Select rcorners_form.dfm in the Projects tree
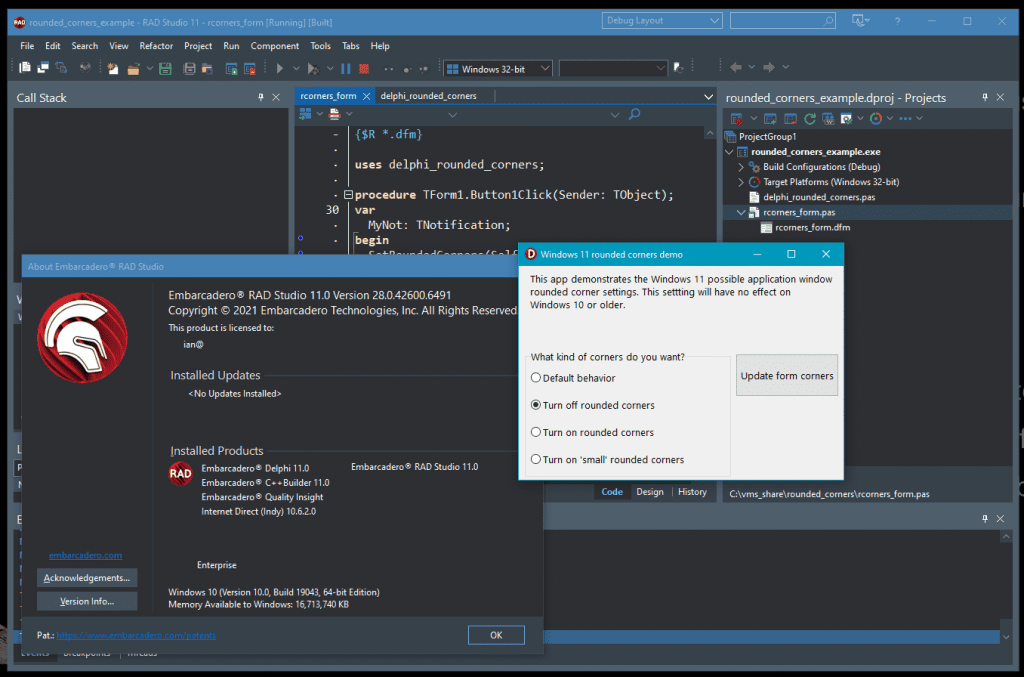The height and width of the screenshot is (677, 1024). [x=812, y=228]
